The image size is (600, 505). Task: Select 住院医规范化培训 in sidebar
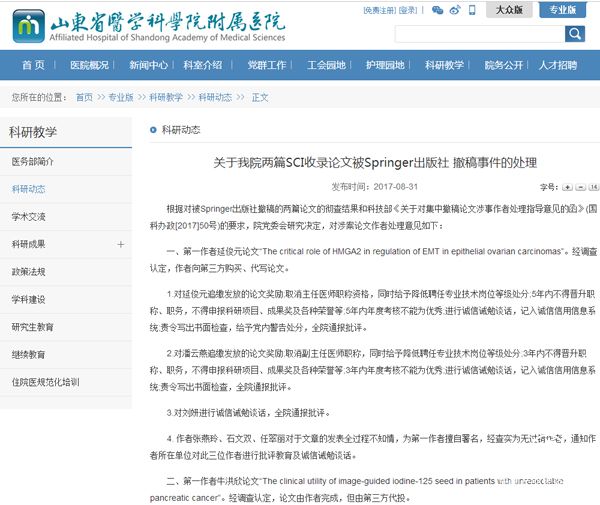66,382
